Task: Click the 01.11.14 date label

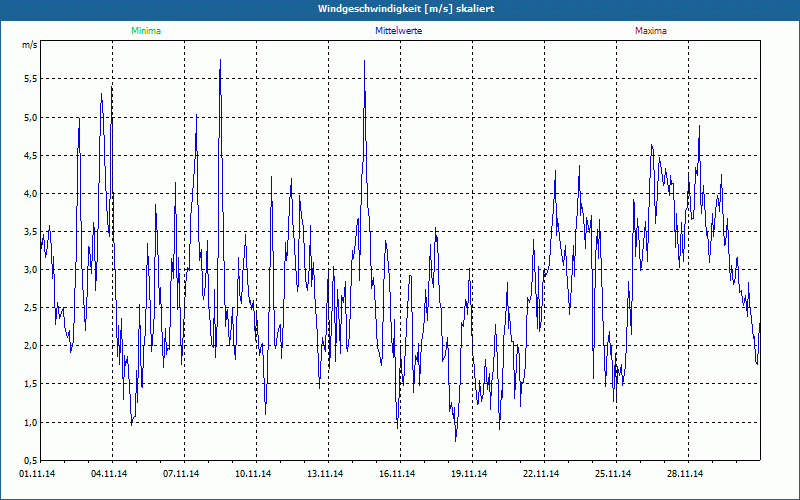Action: tap(37, 474)
